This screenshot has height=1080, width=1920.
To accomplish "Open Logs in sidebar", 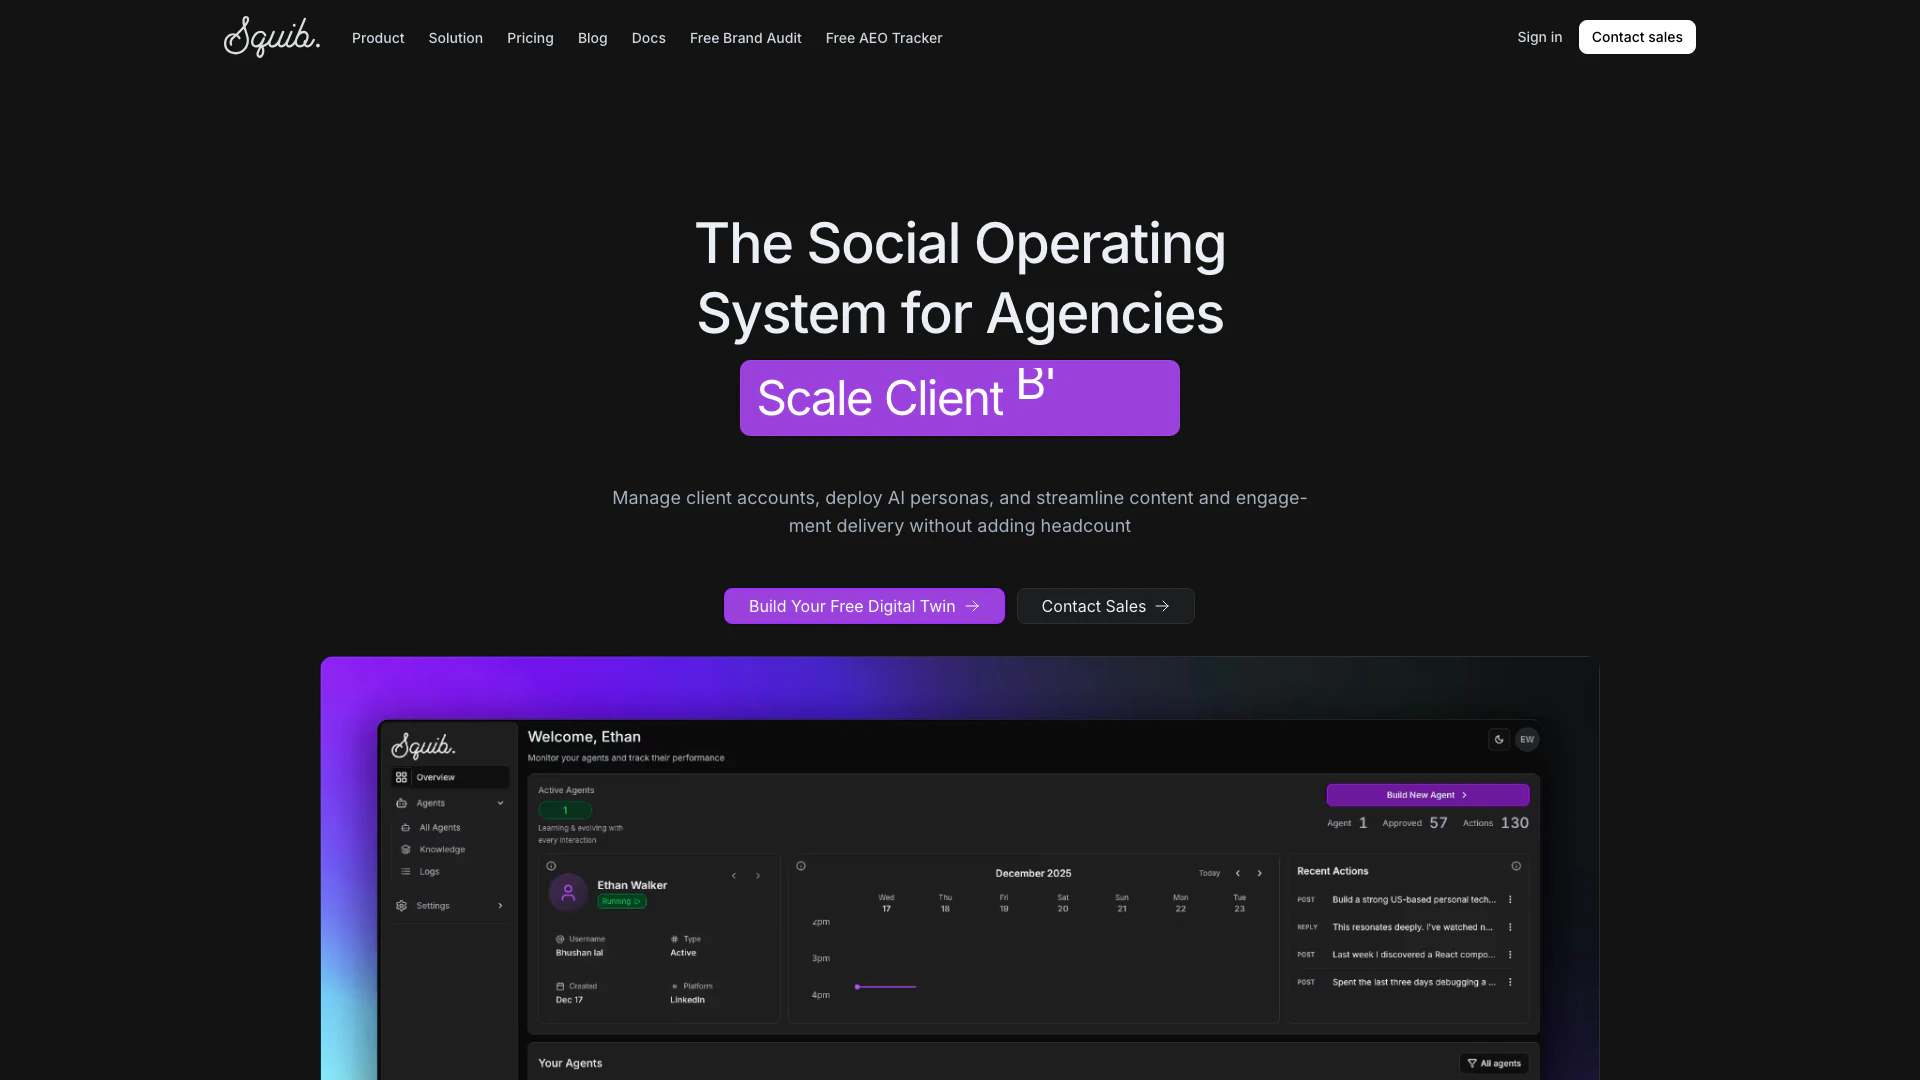I will 429,872.
